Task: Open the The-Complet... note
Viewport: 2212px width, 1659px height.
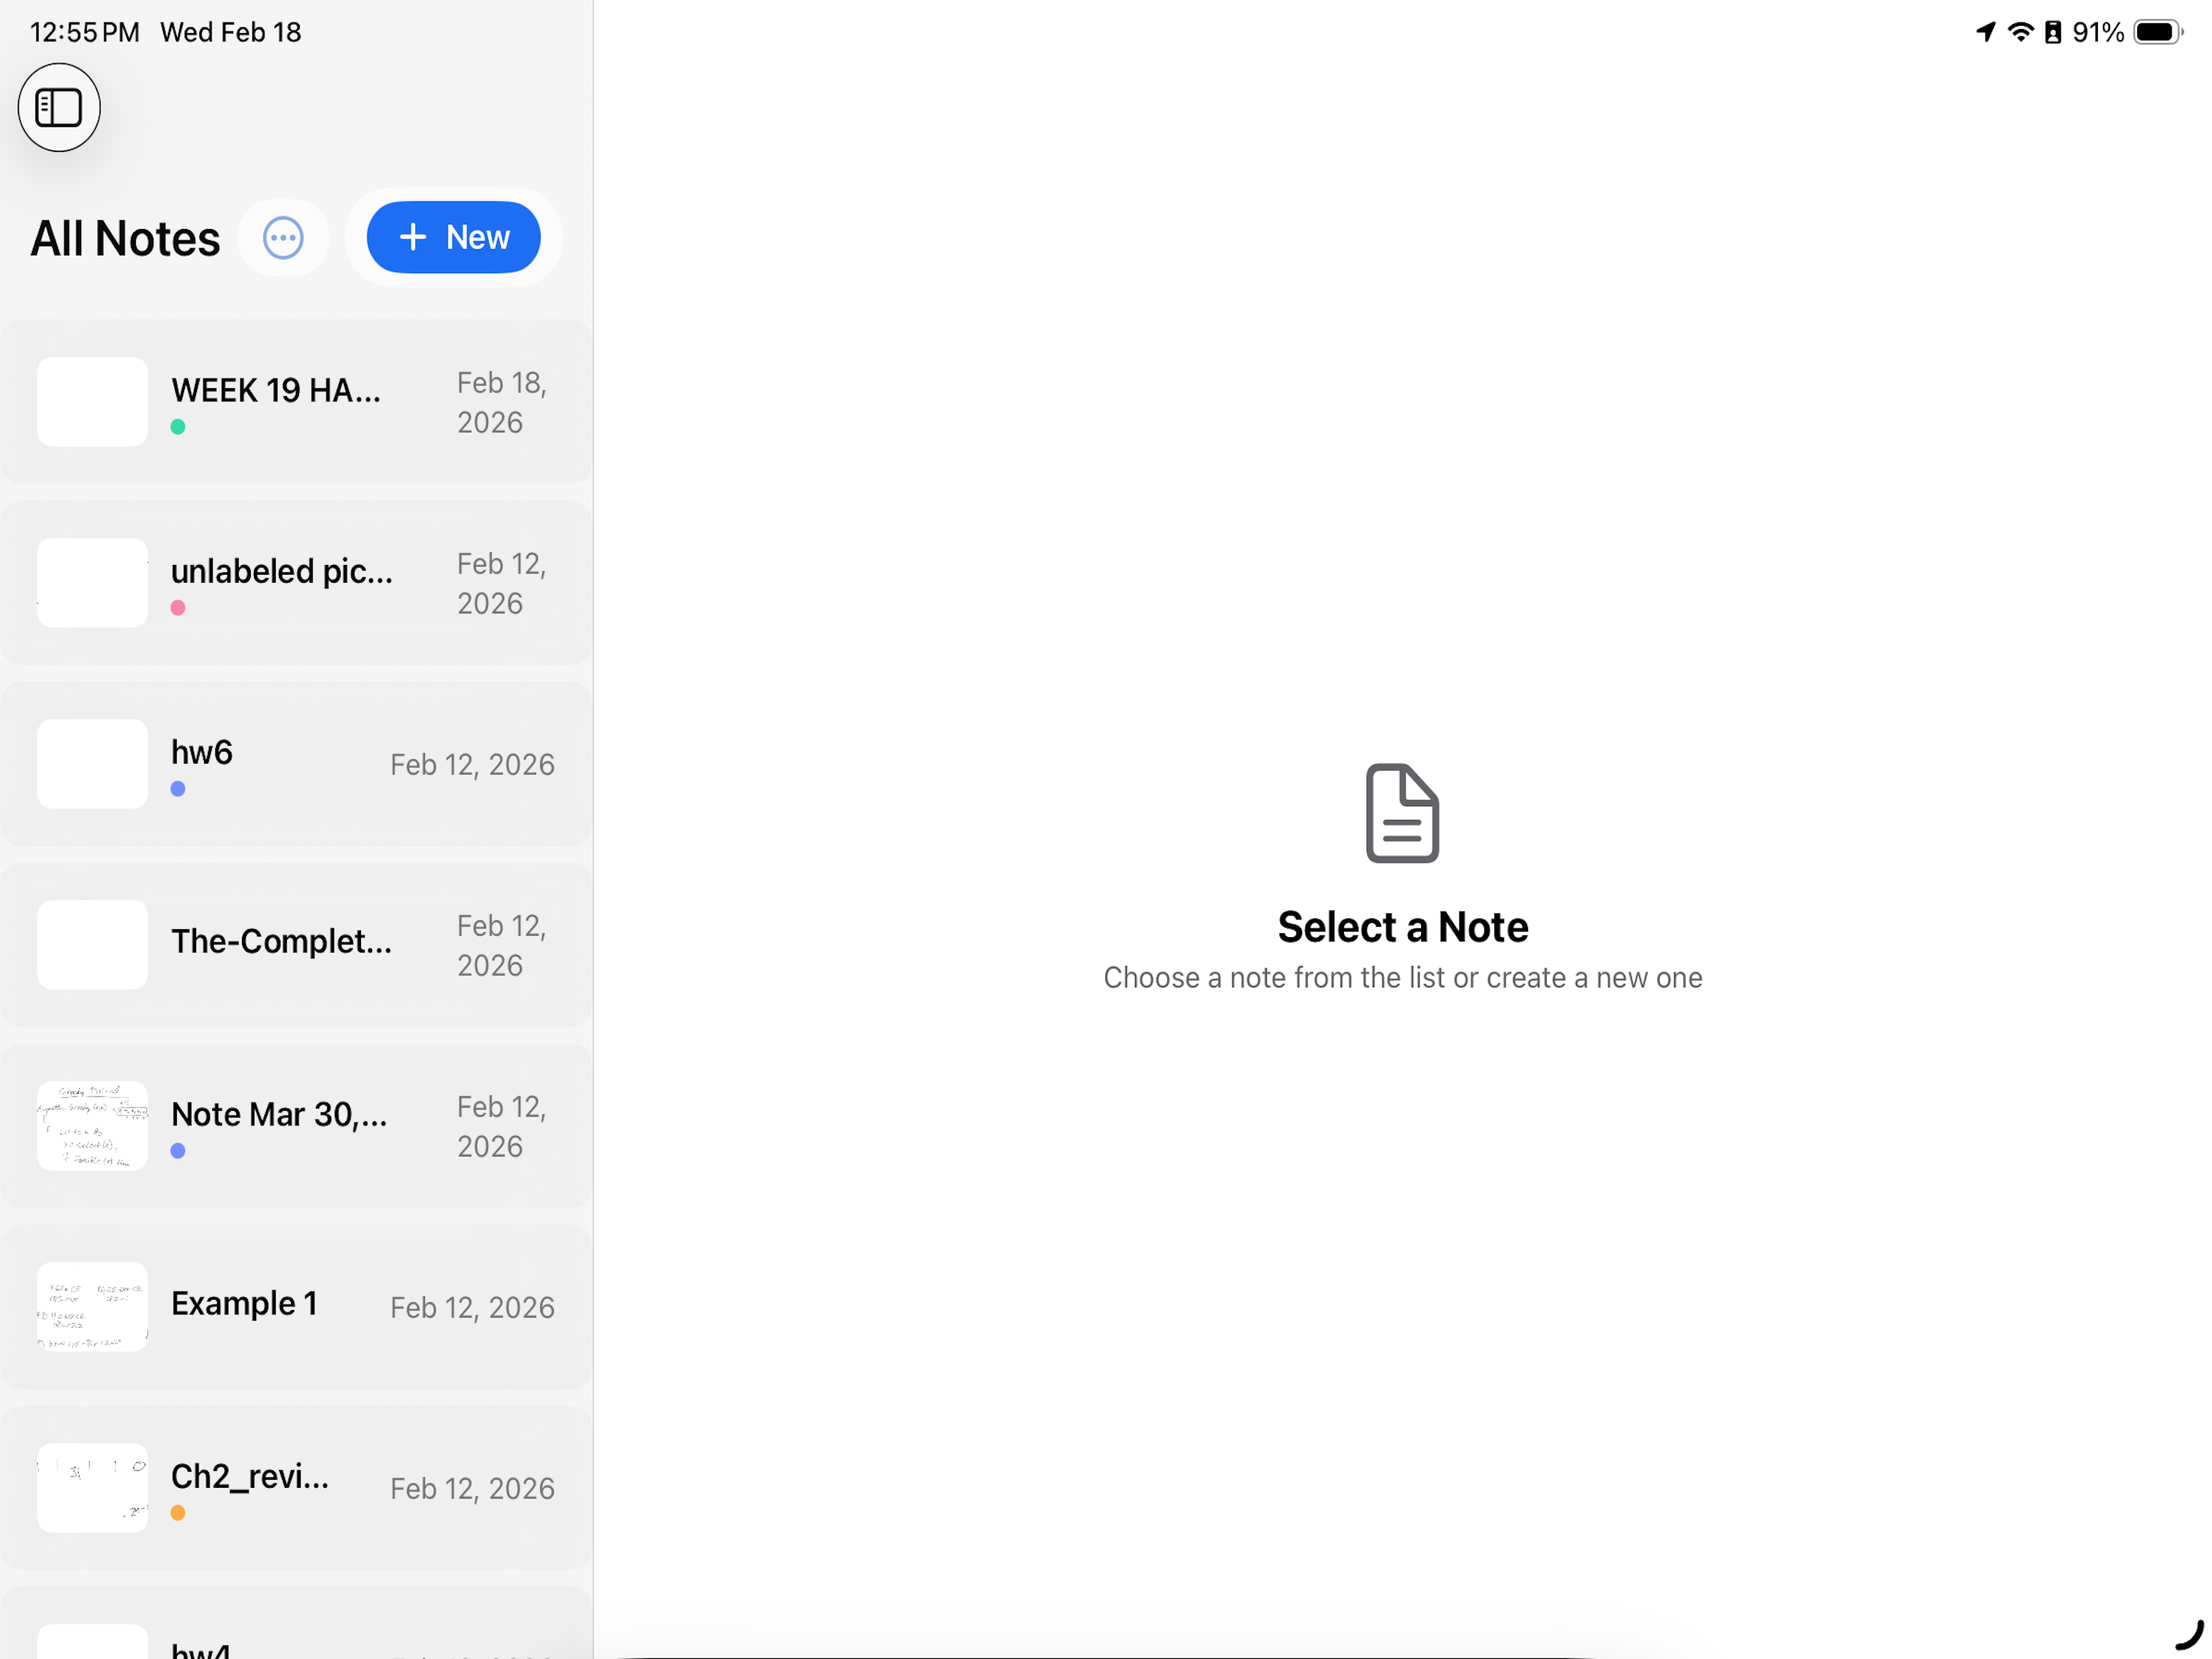Action: 296,945
